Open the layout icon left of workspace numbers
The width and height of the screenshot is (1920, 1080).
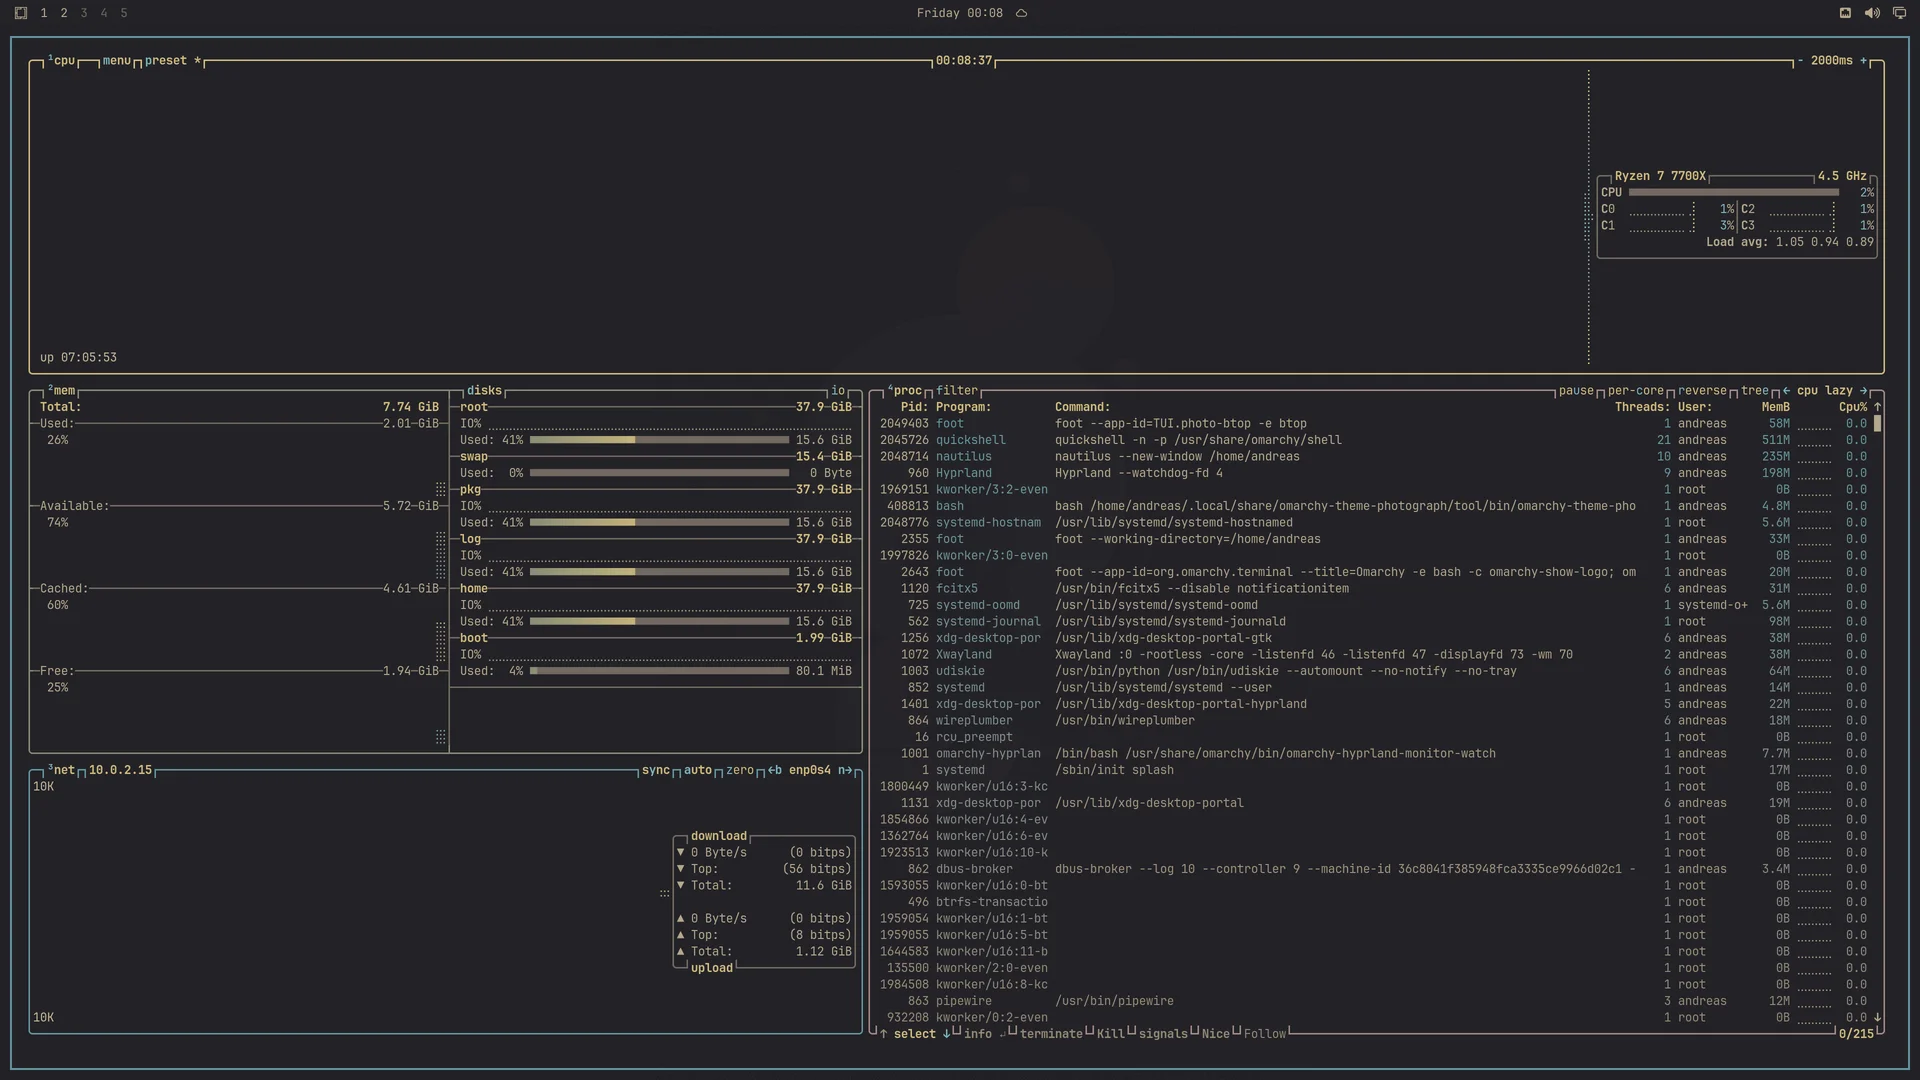click(x=21, y=13)
